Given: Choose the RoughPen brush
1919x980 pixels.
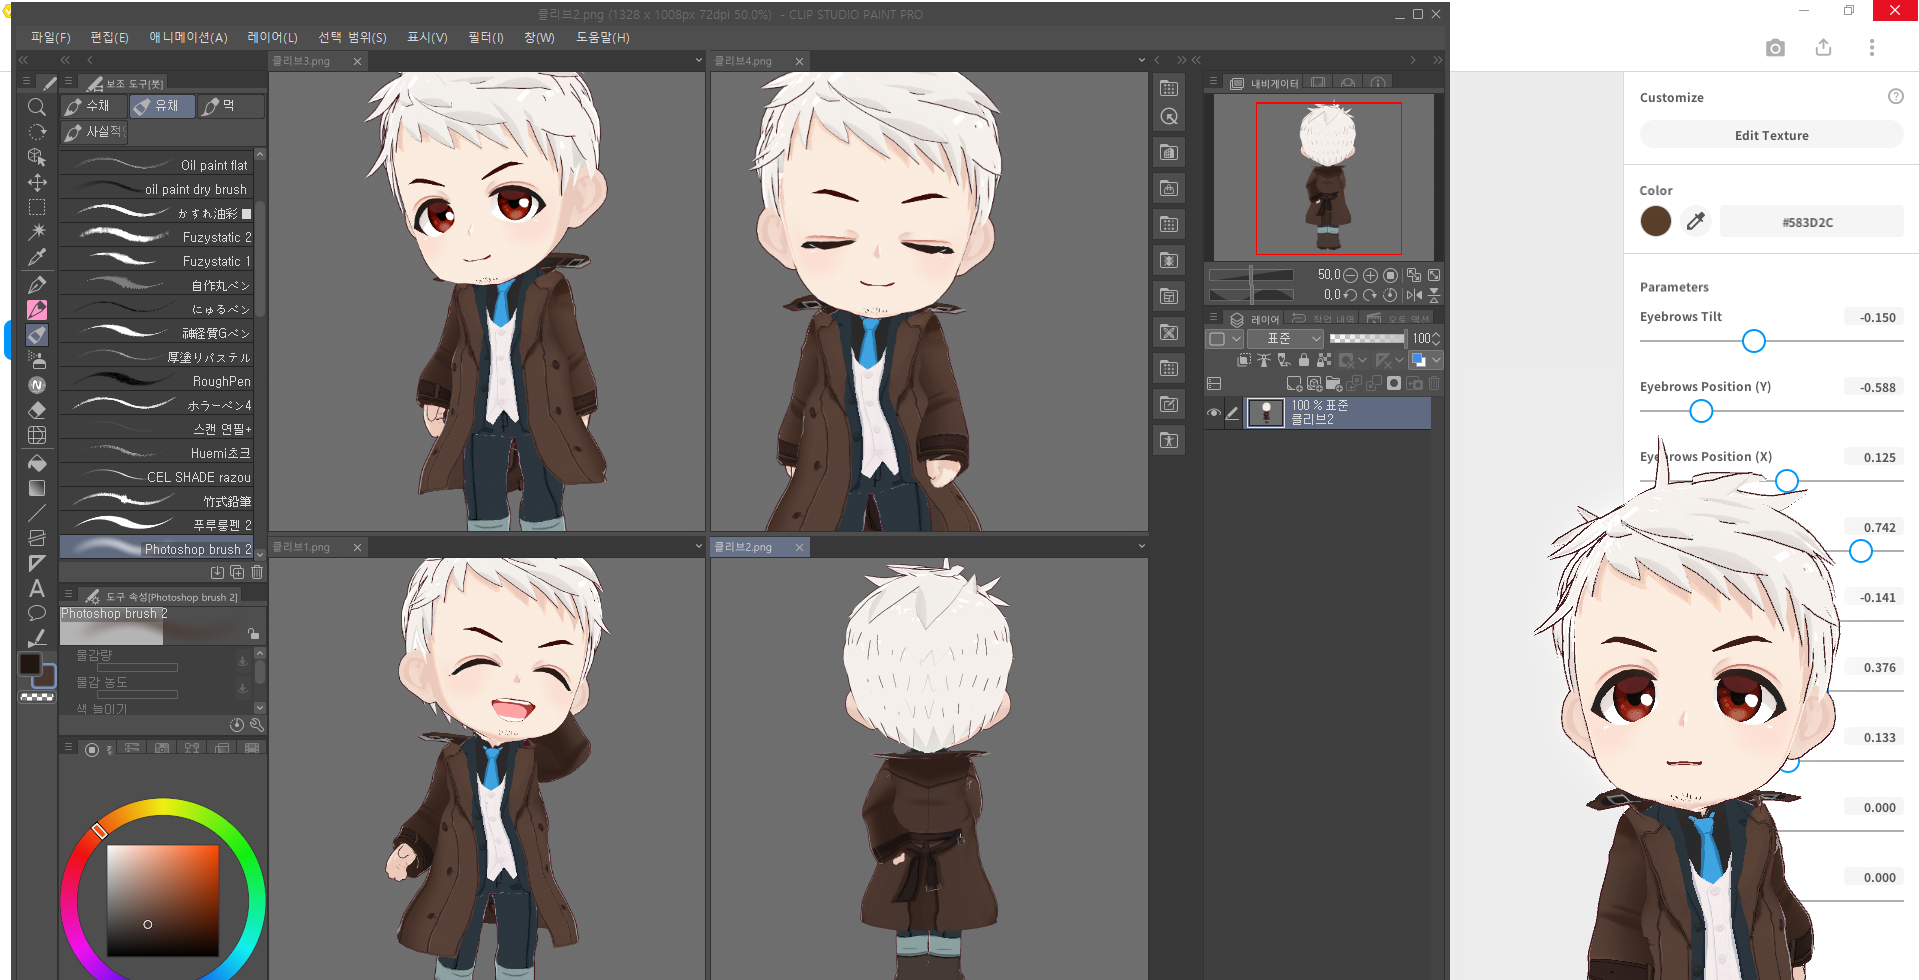Looking at the screenshot, I should [156, 381].
